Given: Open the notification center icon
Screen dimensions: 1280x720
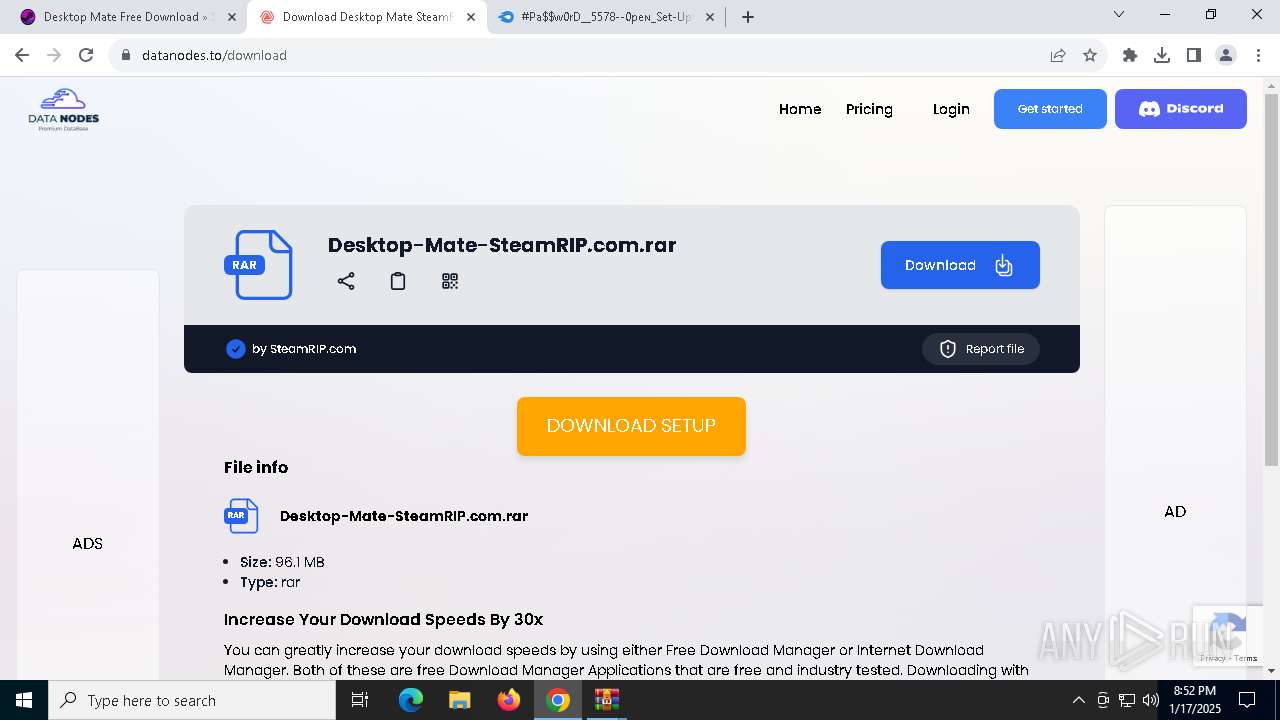Looking at the screenshot, I should point(1247,700).
